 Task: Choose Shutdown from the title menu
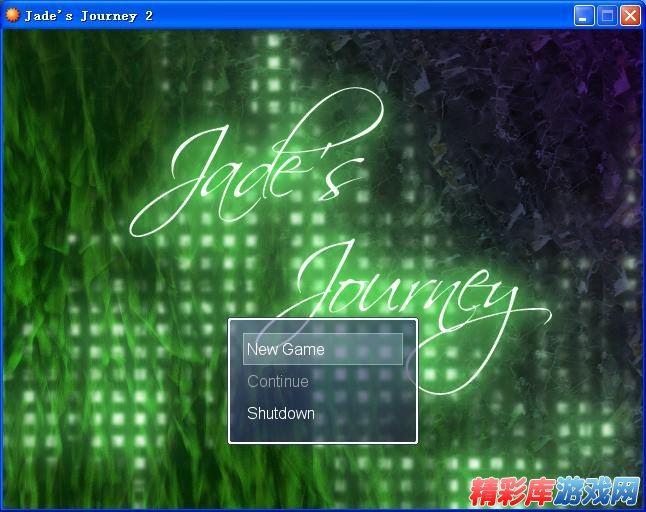click(x=281, y=413)
